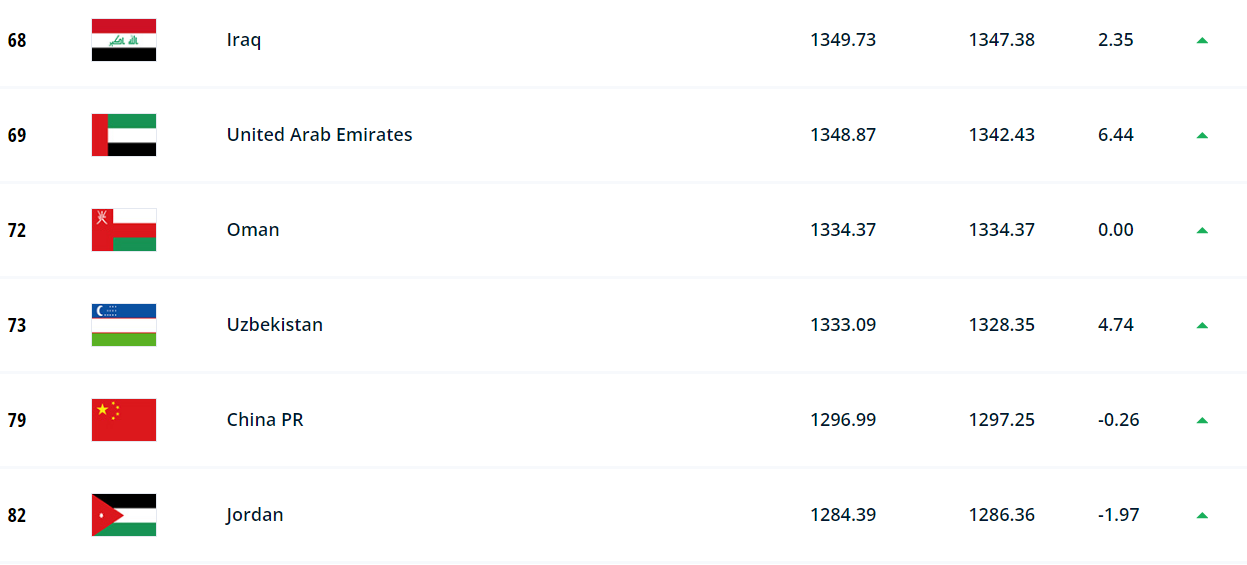Click the Uzbekistan flag icon
Viewport: 1247px width, 565px height.
[124, 325]
